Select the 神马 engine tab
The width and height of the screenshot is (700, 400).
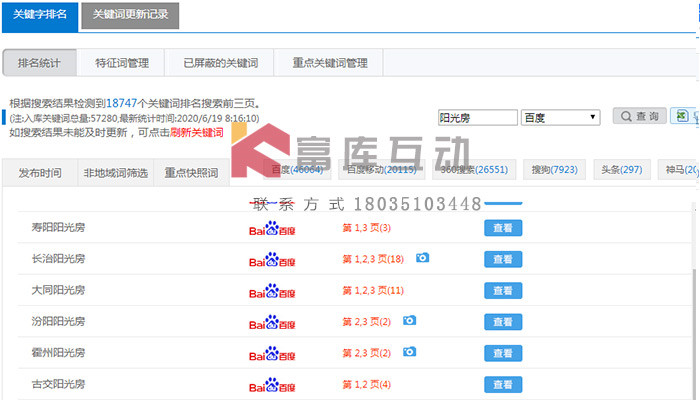pyautogui.click(x=679, y=170)
